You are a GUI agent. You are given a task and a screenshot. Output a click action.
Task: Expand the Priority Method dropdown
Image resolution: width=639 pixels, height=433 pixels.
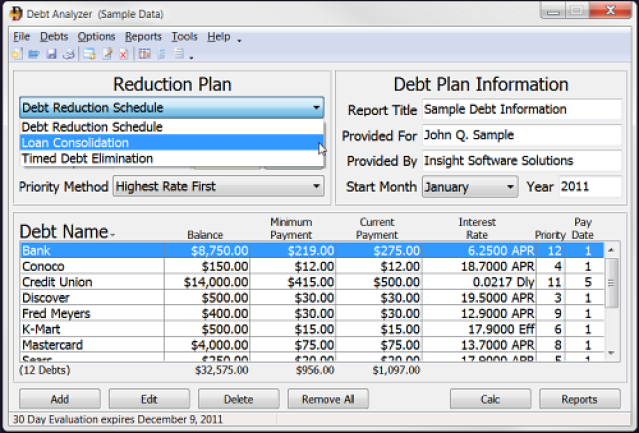coord(218,187)
